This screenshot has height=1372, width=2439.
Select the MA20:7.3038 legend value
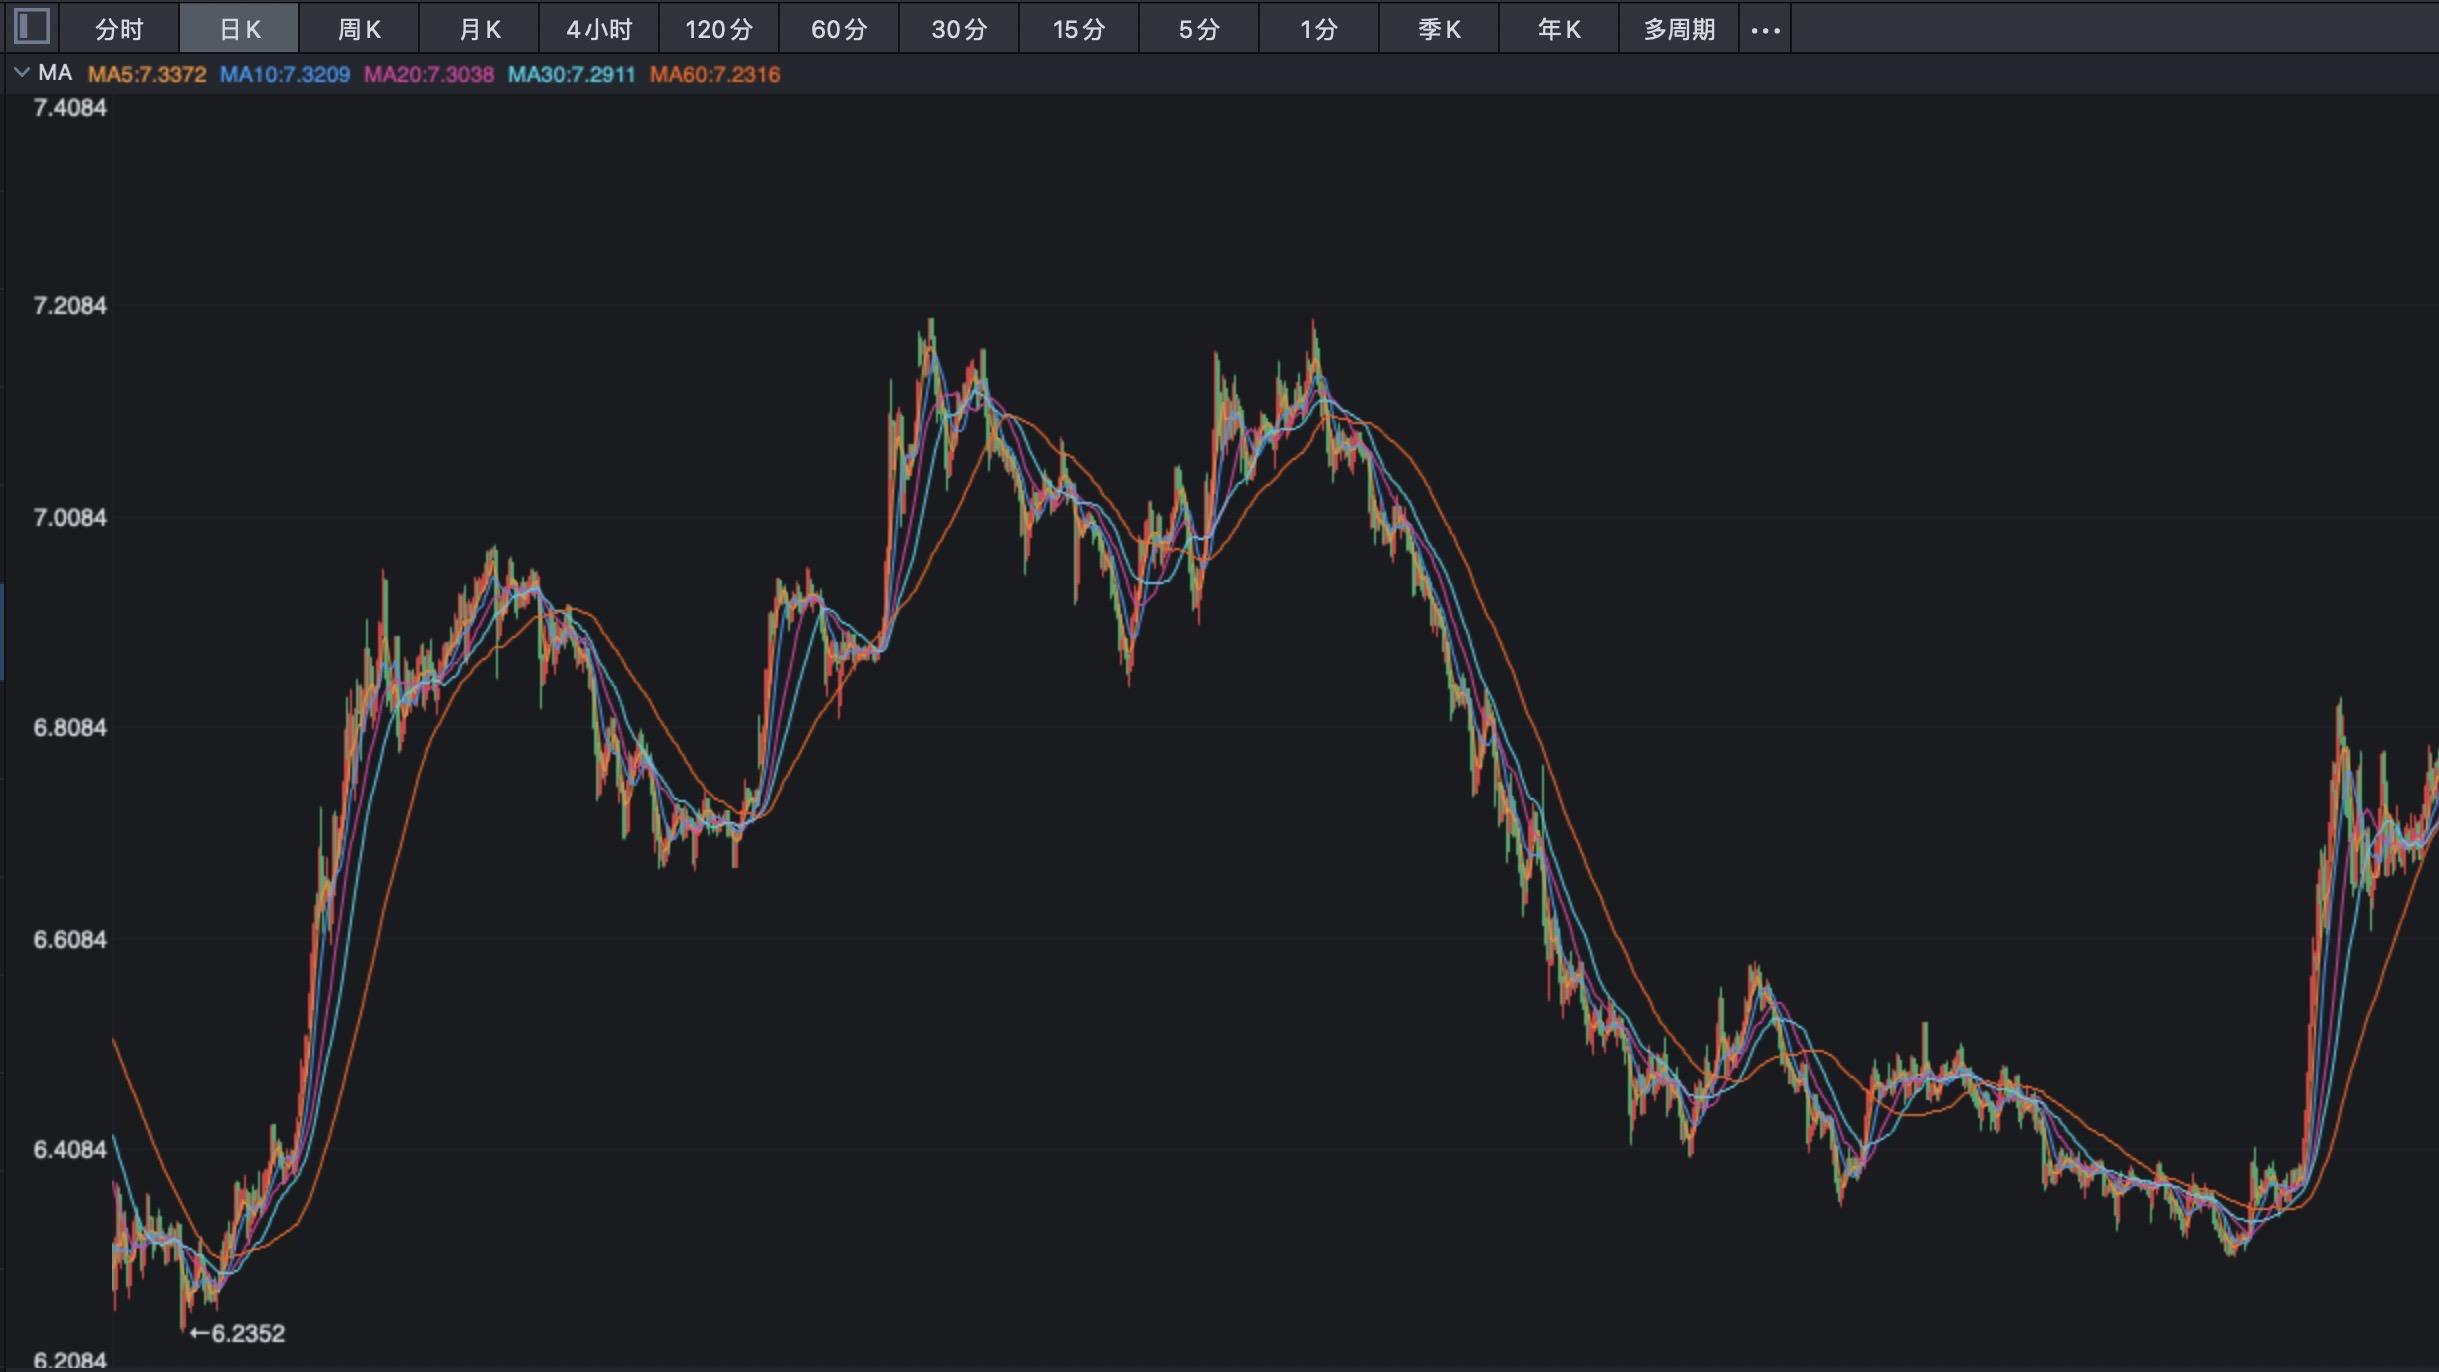click(429, 74)
